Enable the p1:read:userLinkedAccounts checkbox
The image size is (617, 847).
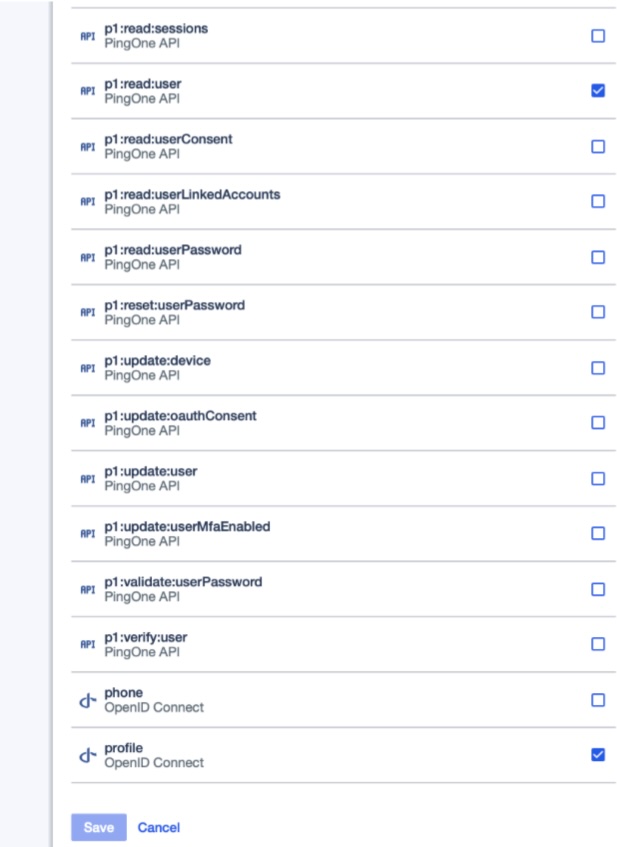point(598,201)
